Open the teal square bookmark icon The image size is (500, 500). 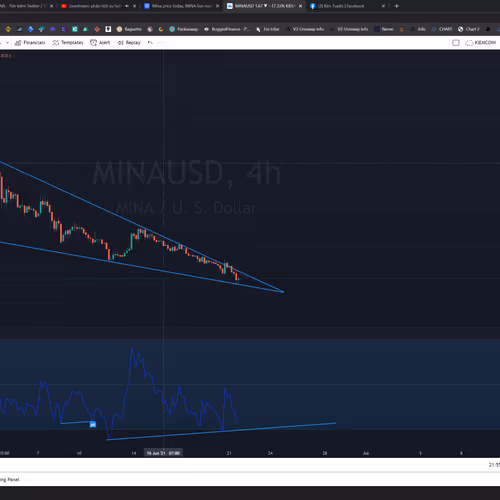pyautogui.click(x=75, y=29)
